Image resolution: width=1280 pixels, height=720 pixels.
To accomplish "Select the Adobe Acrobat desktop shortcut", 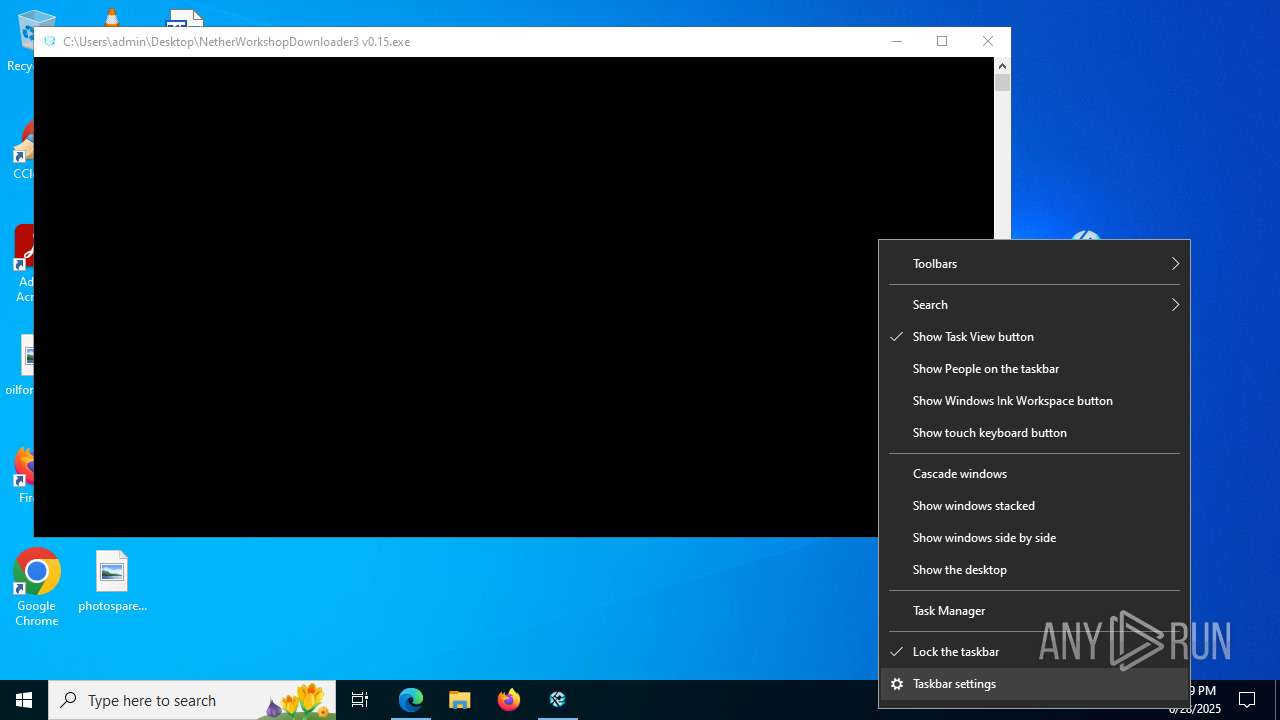I will click(22, 264).
